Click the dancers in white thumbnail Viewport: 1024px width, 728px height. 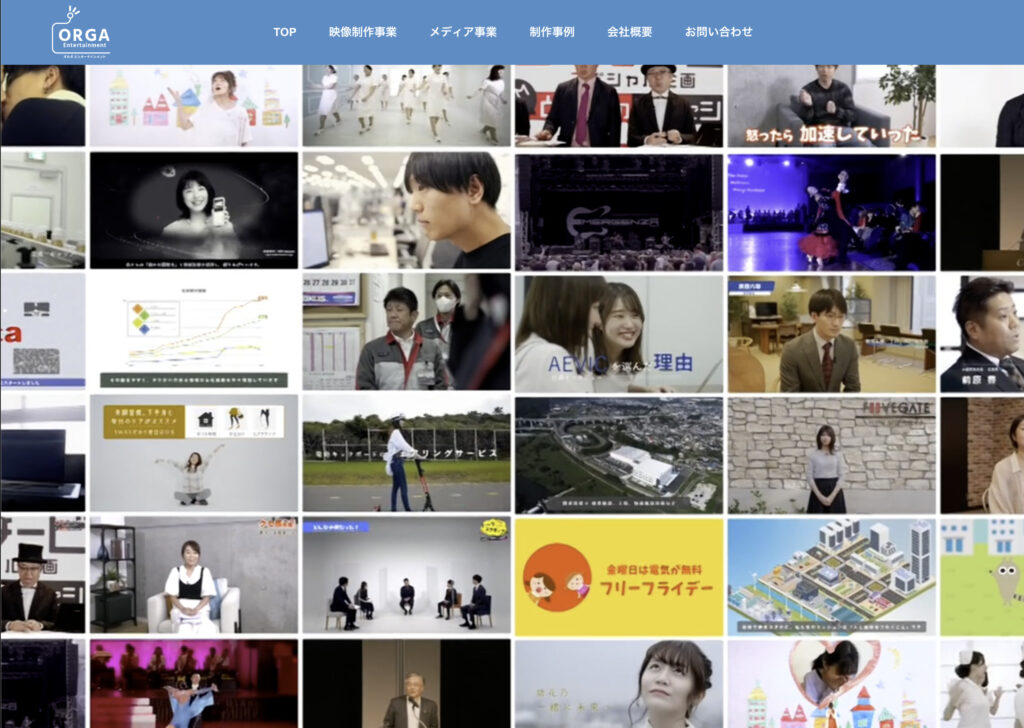click(x=406, y=106)
